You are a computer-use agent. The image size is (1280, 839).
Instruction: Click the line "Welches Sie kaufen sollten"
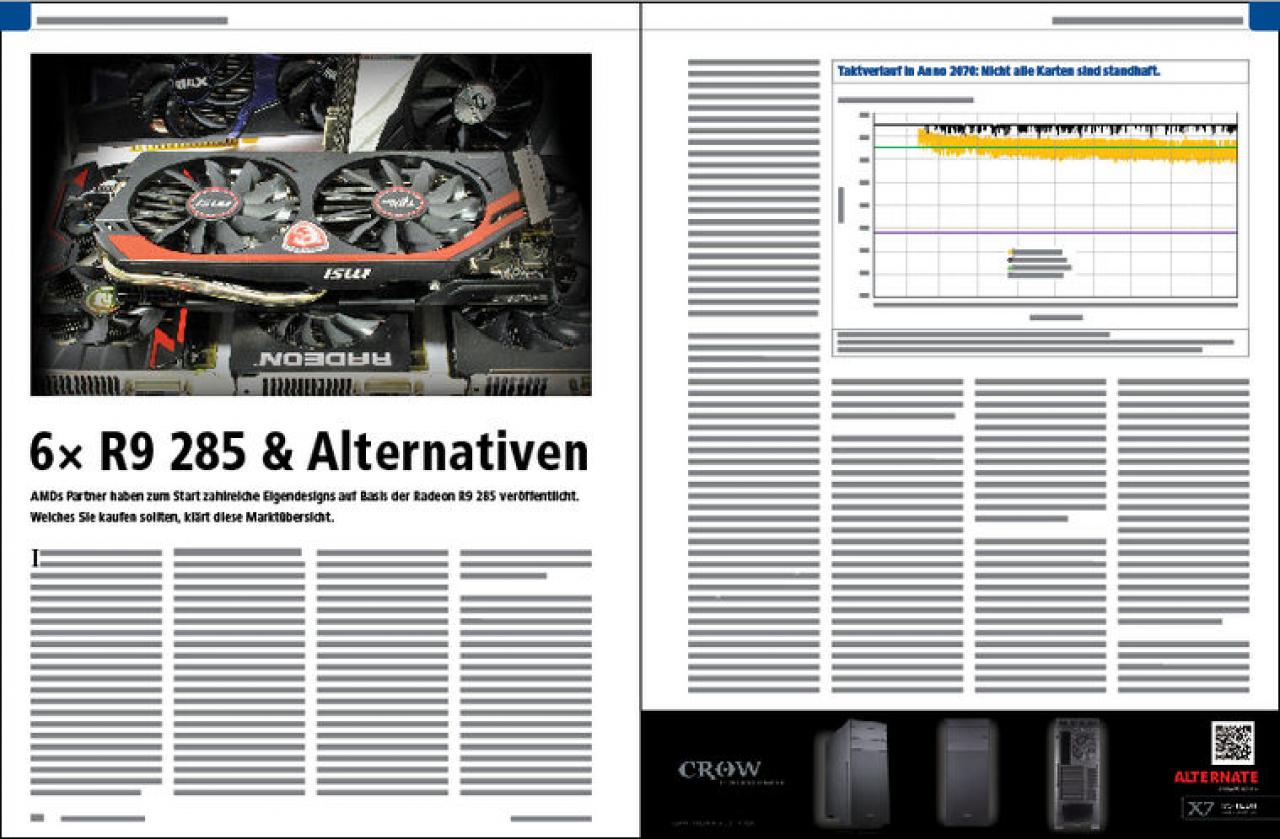181,519
